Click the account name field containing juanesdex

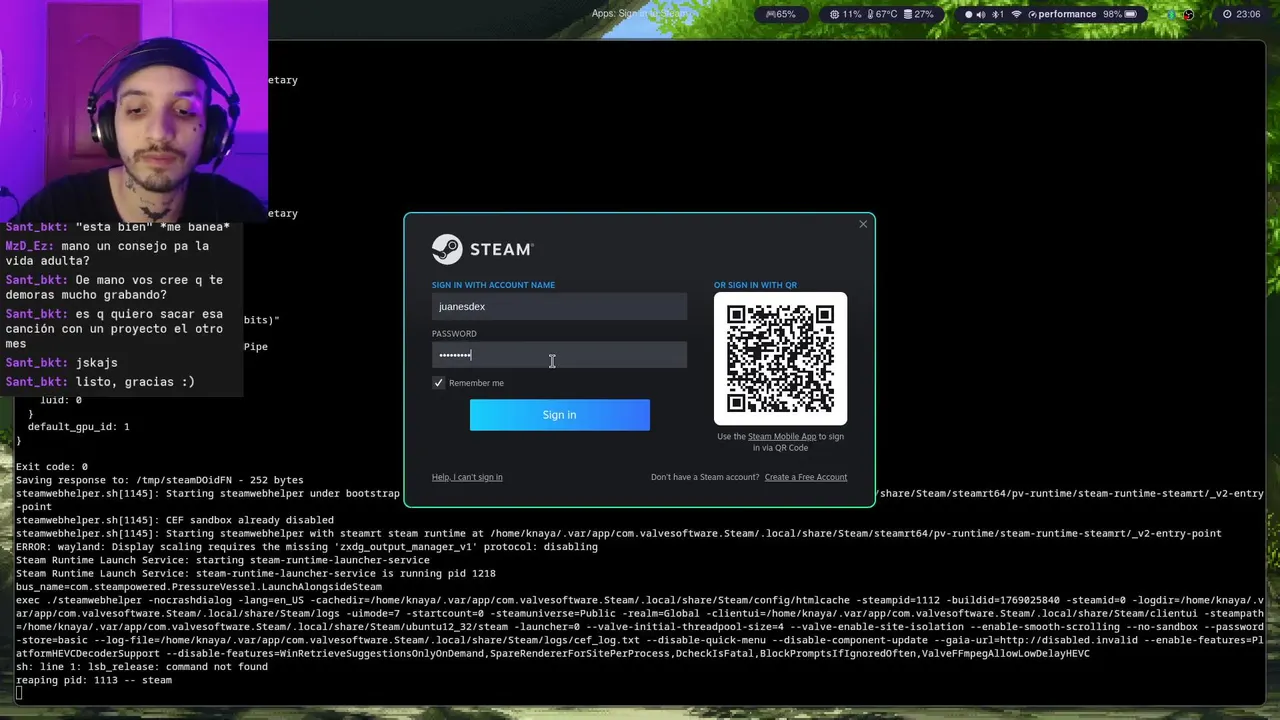559,307
